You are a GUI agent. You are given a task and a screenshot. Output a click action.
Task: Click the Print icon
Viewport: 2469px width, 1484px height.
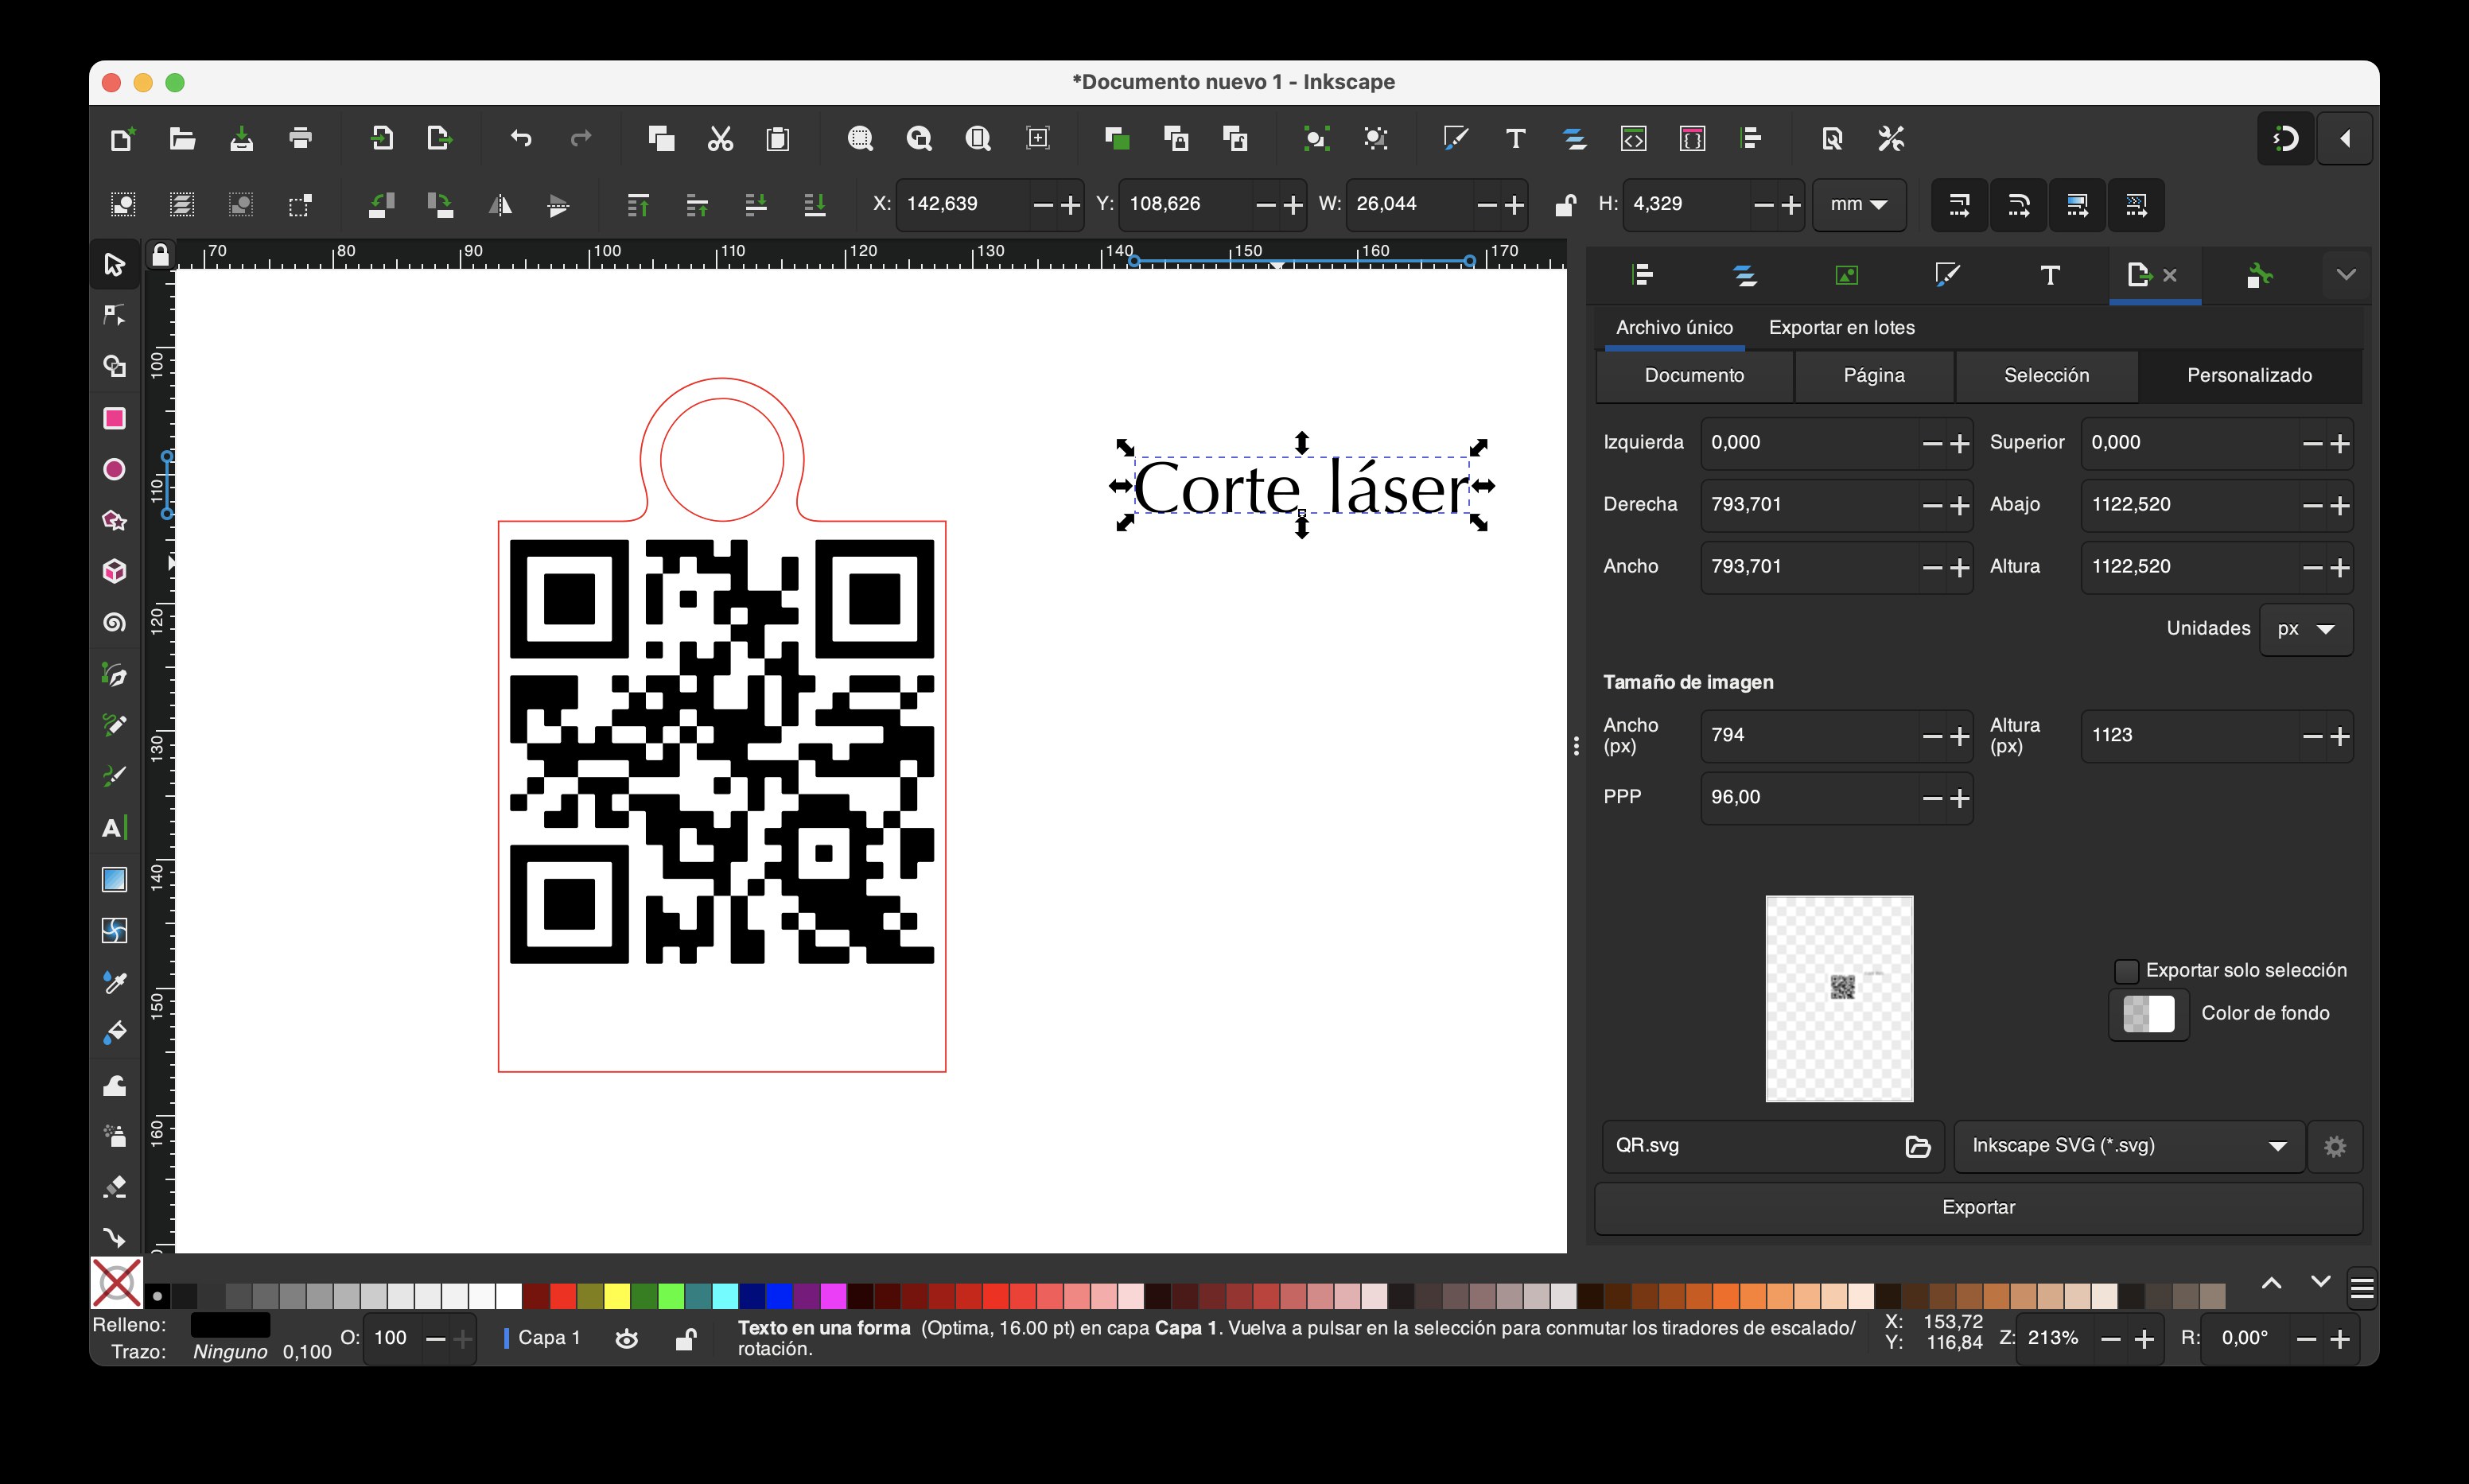300,138
